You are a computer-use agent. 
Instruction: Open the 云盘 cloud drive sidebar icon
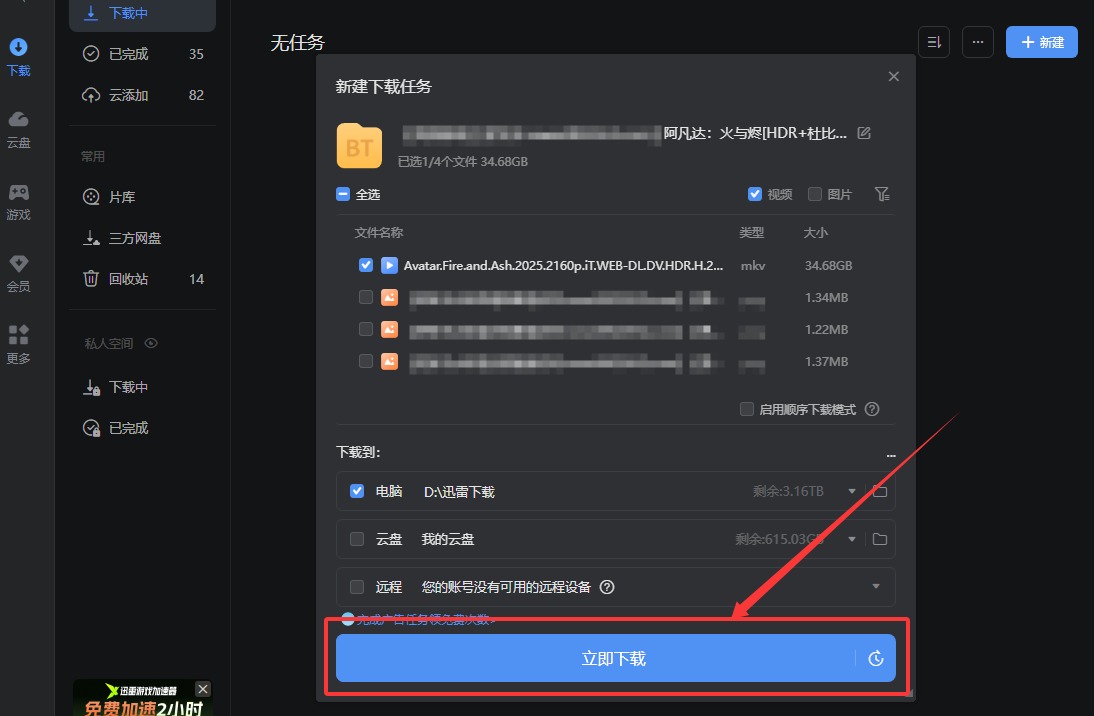(18, 129)
